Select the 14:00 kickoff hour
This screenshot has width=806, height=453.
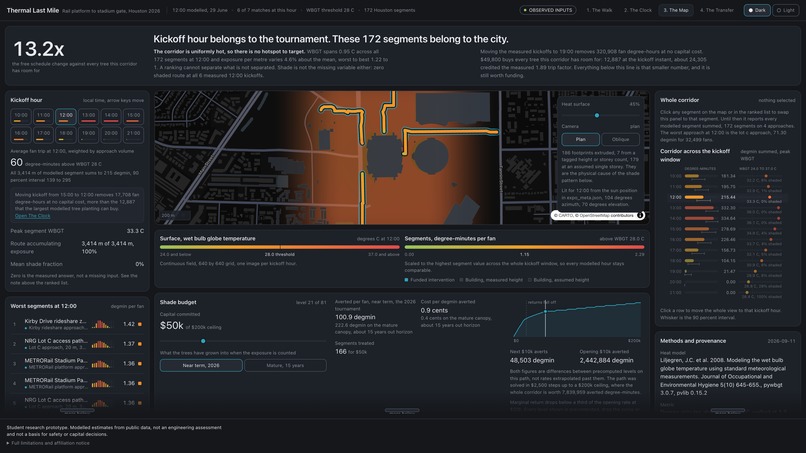pyautogui.click(x=111, y=117)
